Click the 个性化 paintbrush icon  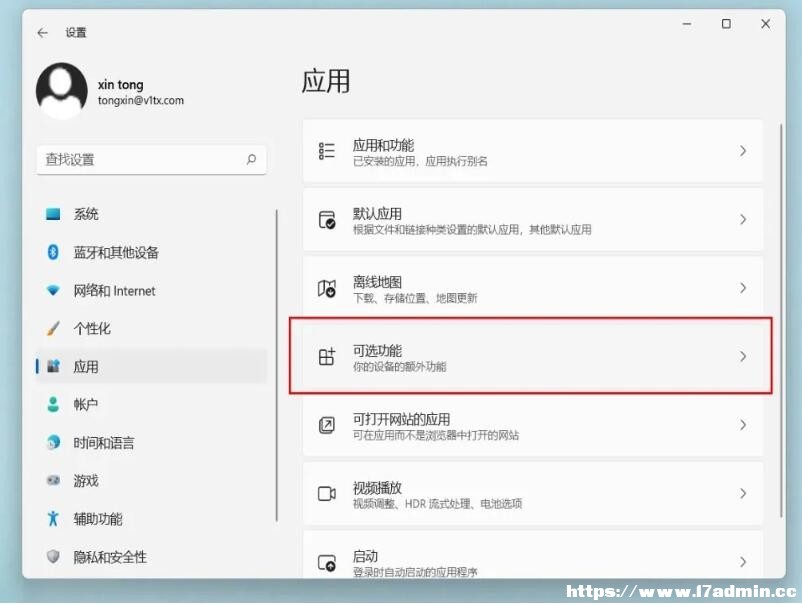[x=53, y=328]
